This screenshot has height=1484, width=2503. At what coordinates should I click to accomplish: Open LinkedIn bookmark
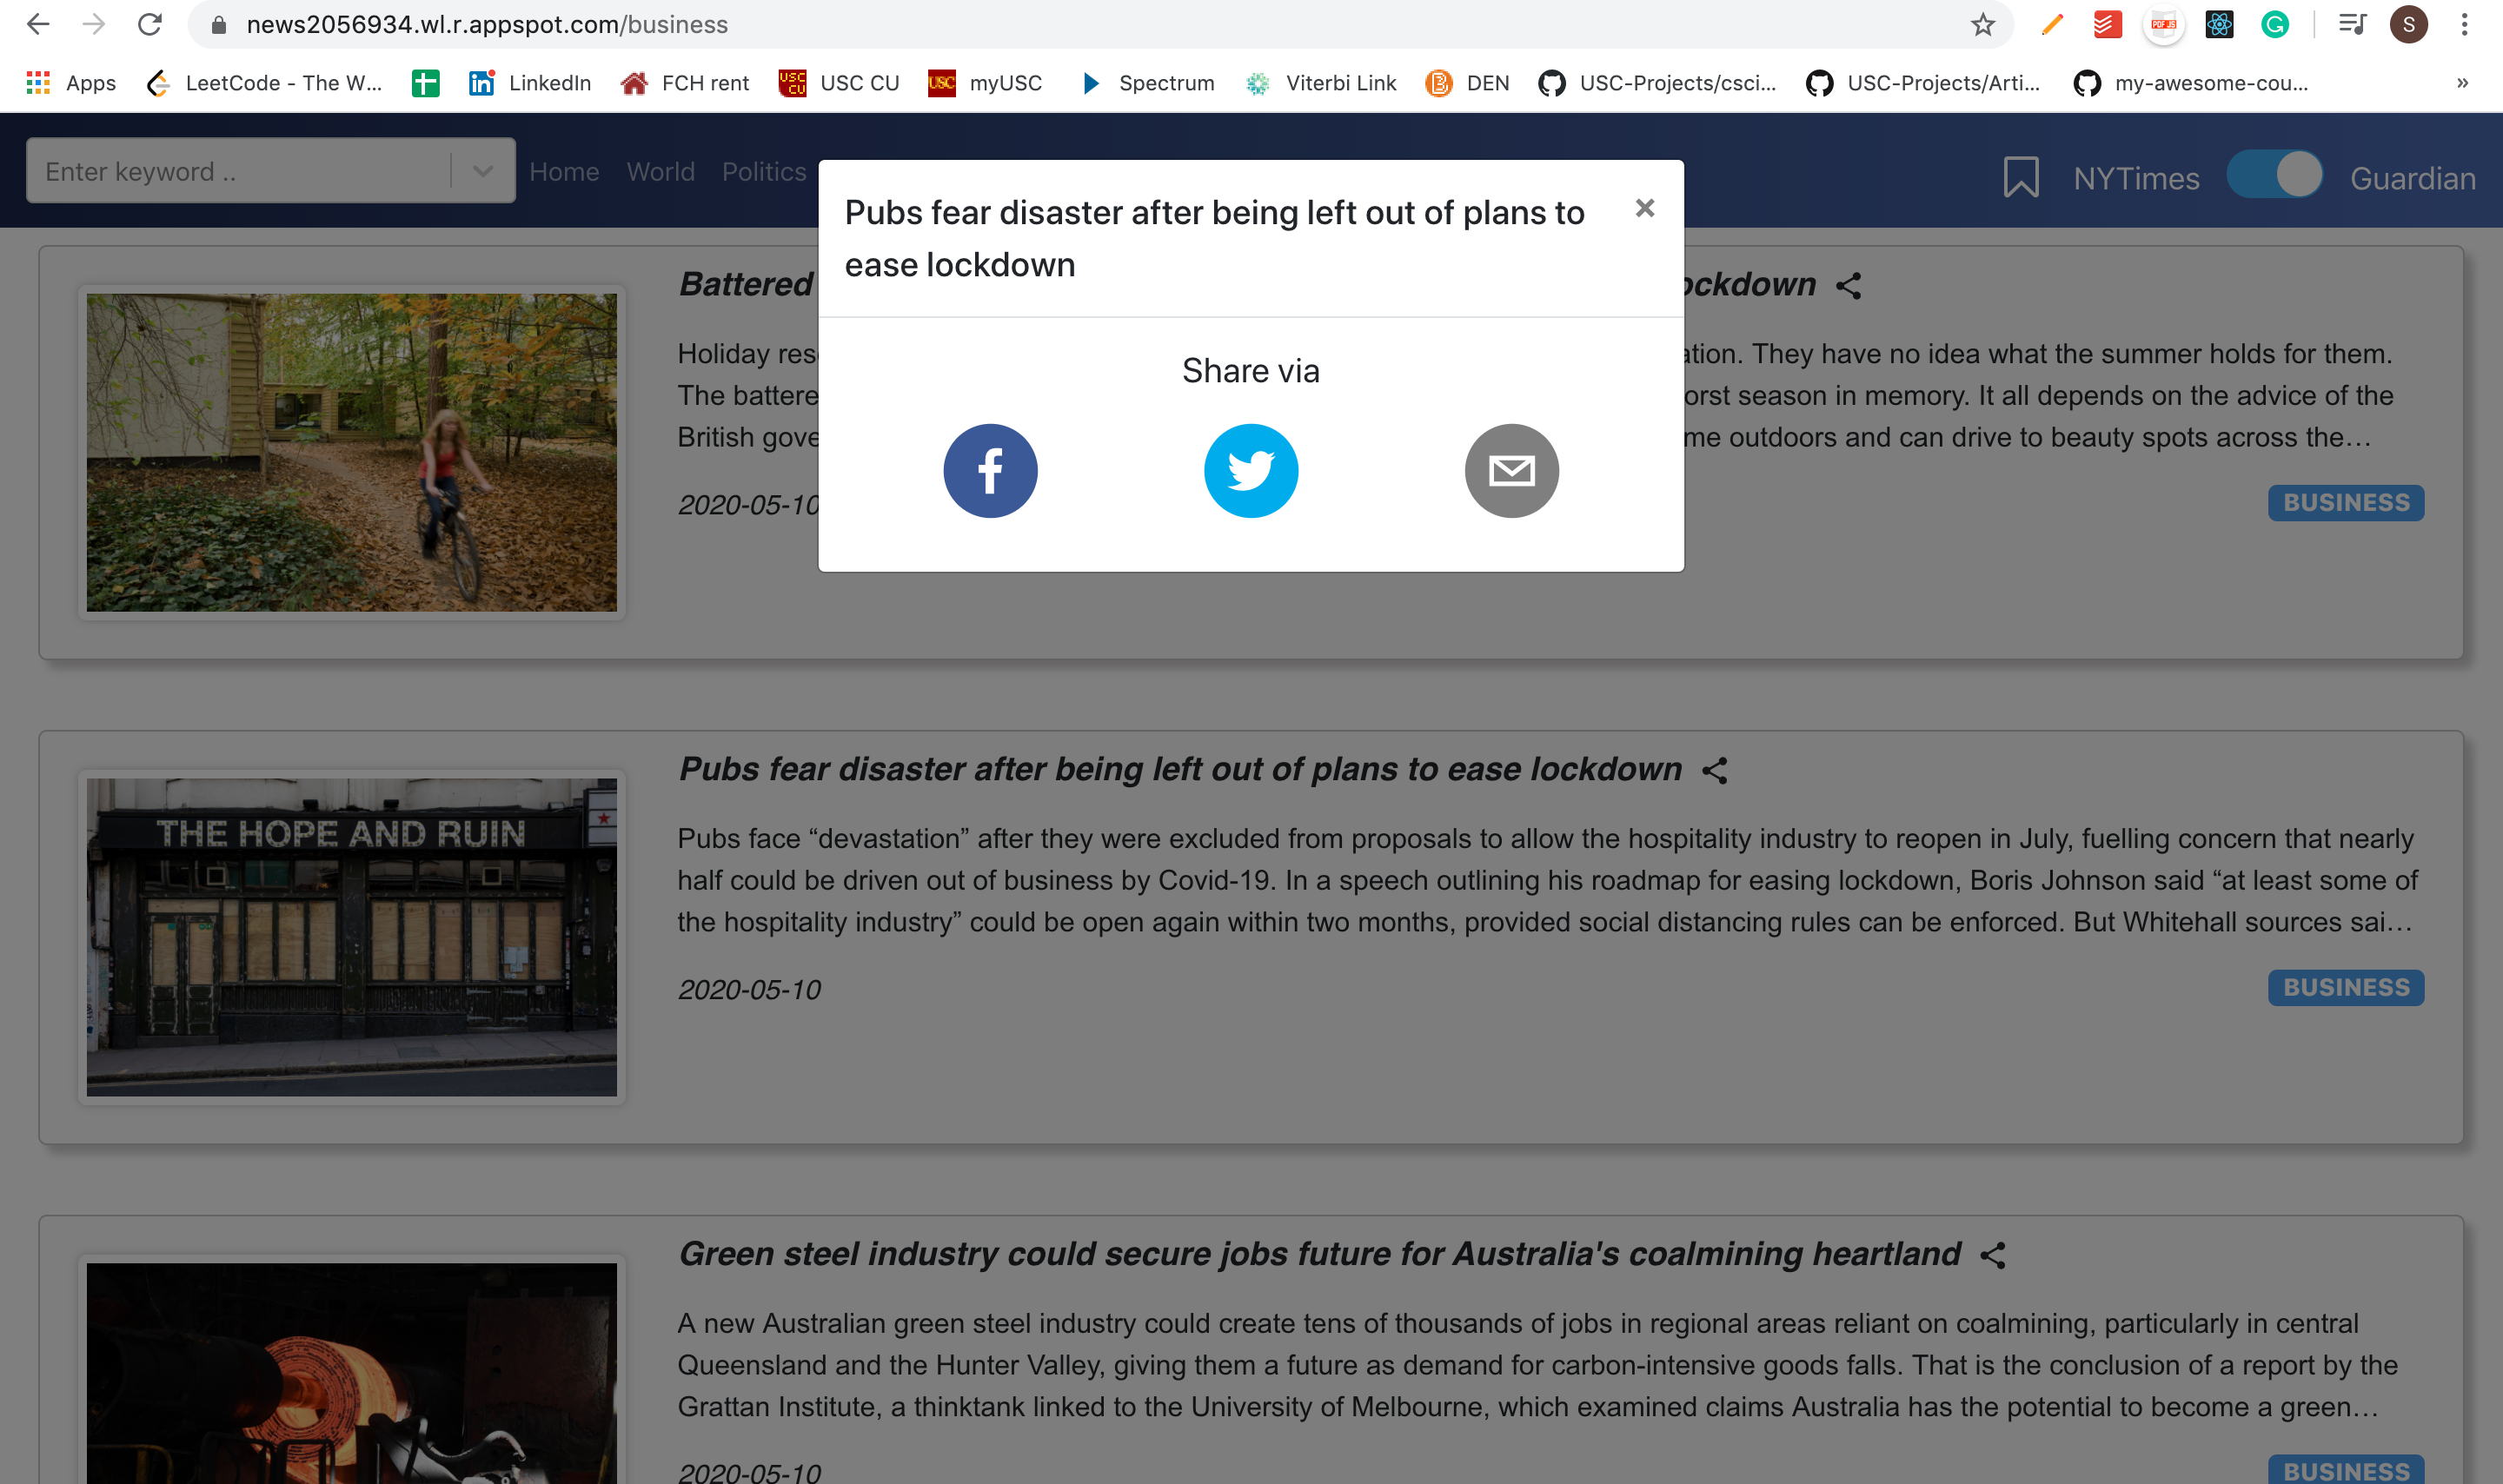tap(530, 83)
